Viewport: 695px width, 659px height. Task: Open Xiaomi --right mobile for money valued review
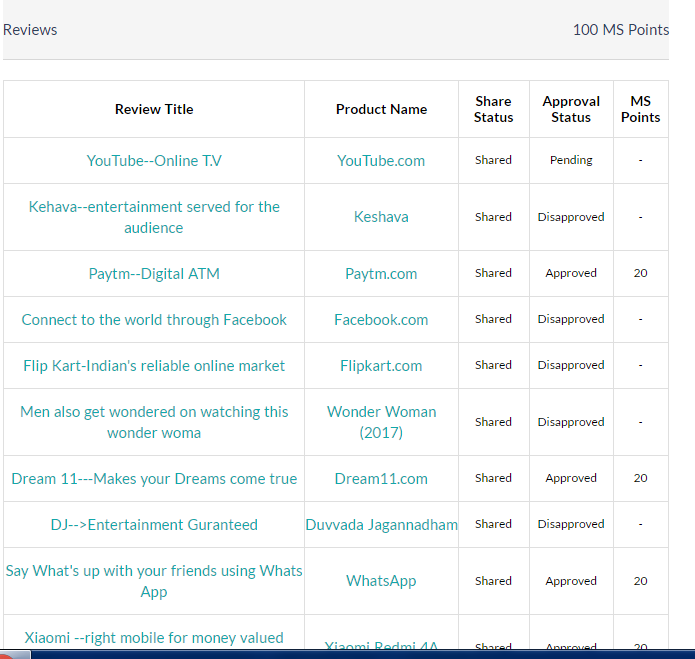pyautogui.click(x=154, y=638)
